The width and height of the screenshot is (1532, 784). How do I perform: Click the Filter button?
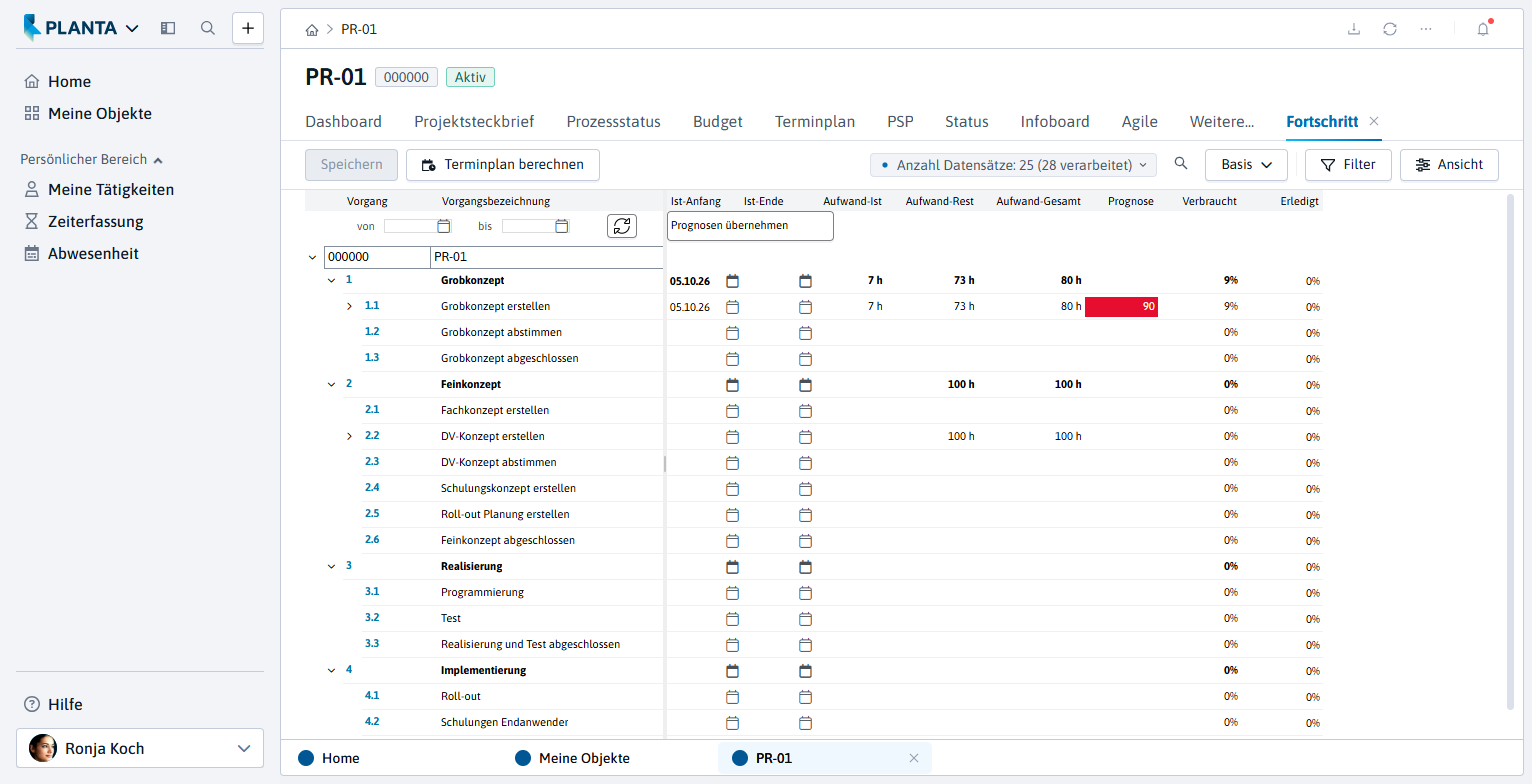(1348, 164)
